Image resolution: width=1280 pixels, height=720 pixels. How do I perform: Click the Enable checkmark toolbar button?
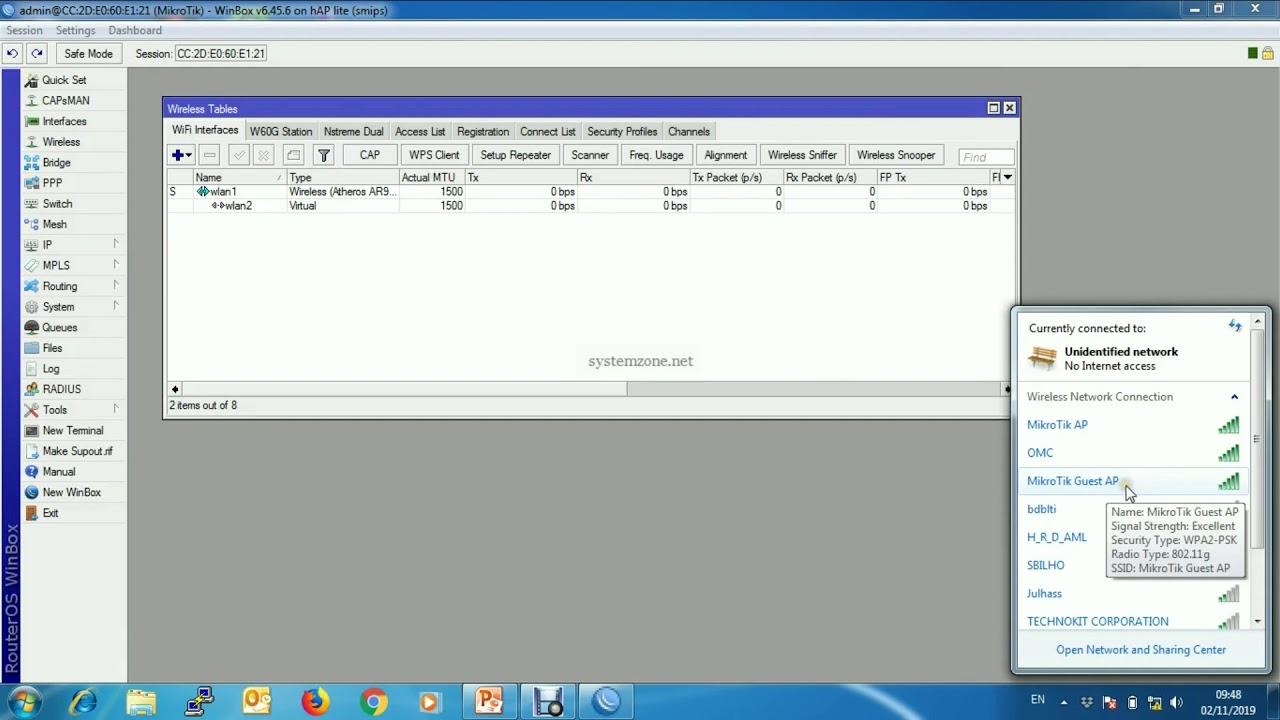point(238,155)
